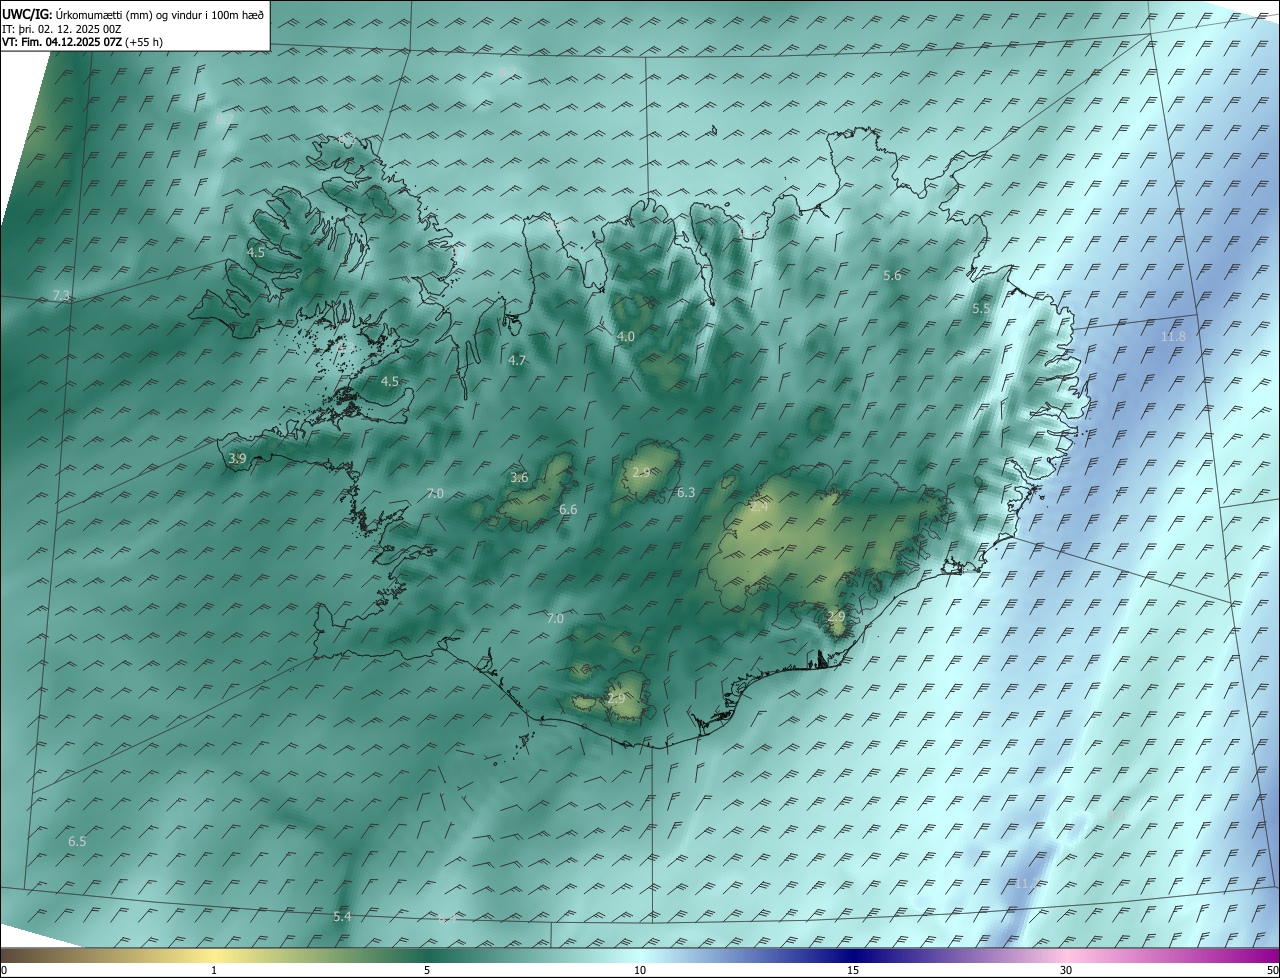The height and width of the screenshot is (978, 1280).
Task: Click the '15' tick on the colour scale
Action: tap(853, 971)
